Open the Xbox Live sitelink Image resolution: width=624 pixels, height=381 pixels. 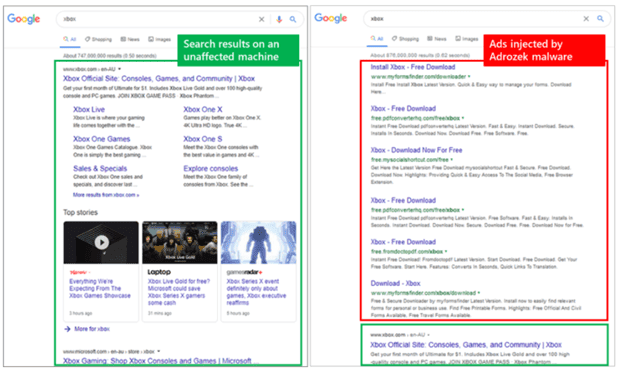tap(89, 109)
